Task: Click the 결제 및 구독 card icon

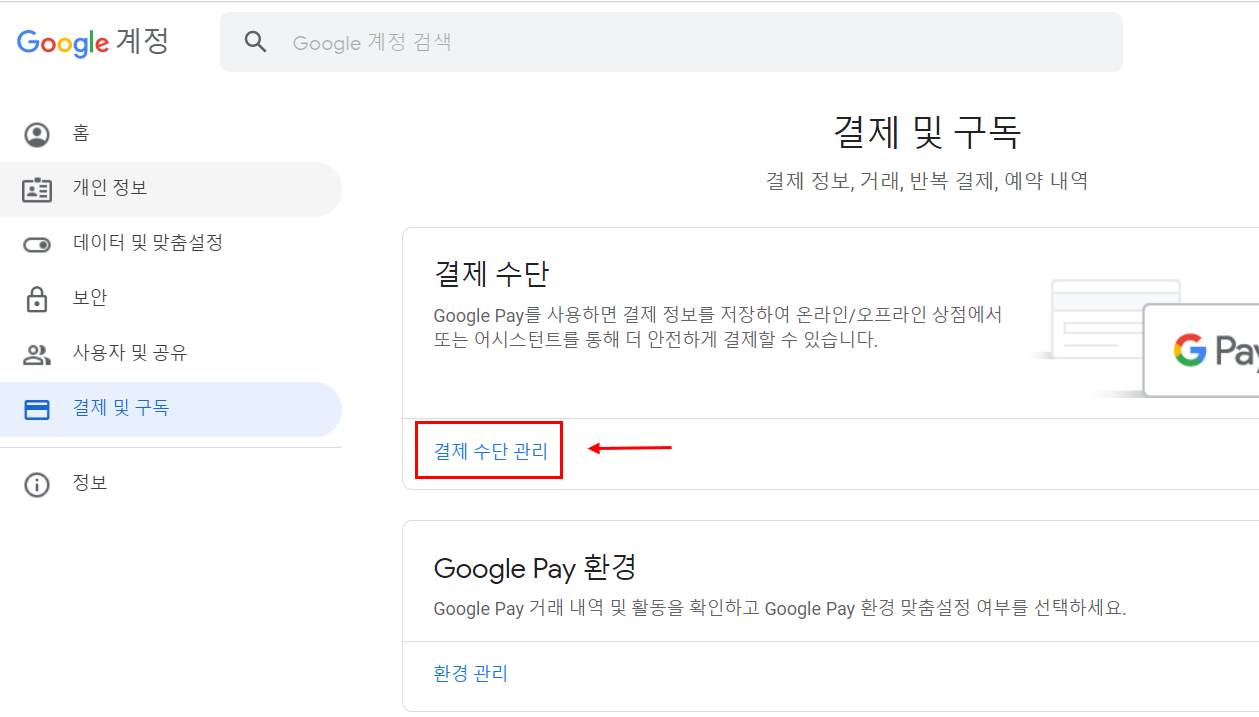Action: 37,409
